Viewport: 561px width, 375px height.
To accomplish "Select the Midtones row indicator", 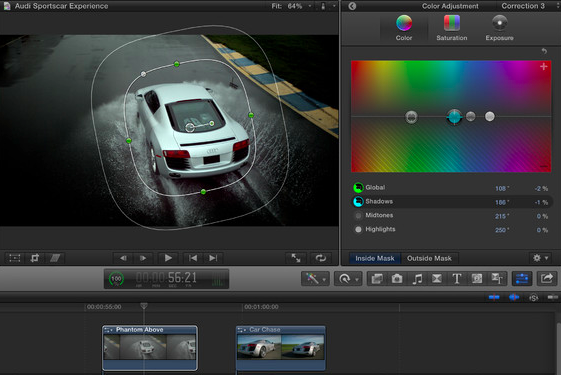I will tap(358, 215).
